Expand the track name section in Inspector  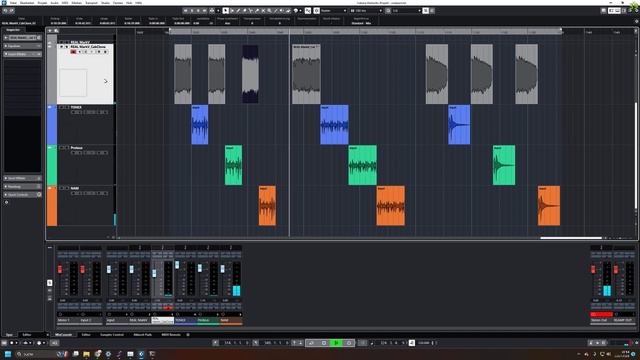22,38
